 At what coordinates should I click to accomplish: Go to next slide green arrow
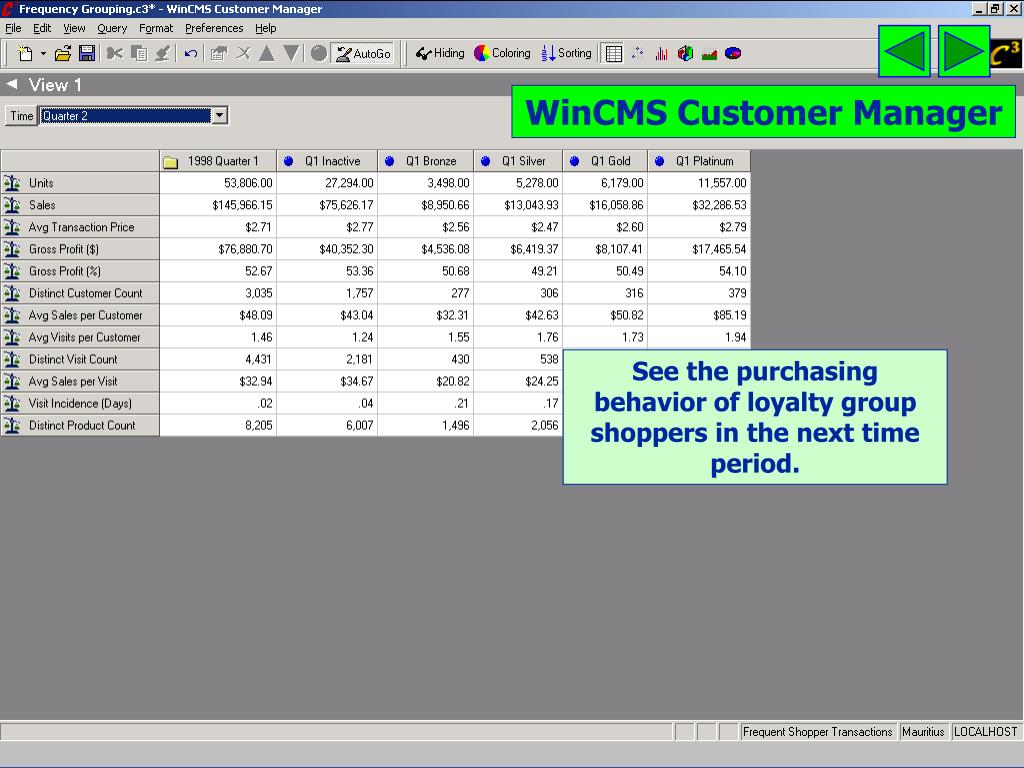click(964, 51)
